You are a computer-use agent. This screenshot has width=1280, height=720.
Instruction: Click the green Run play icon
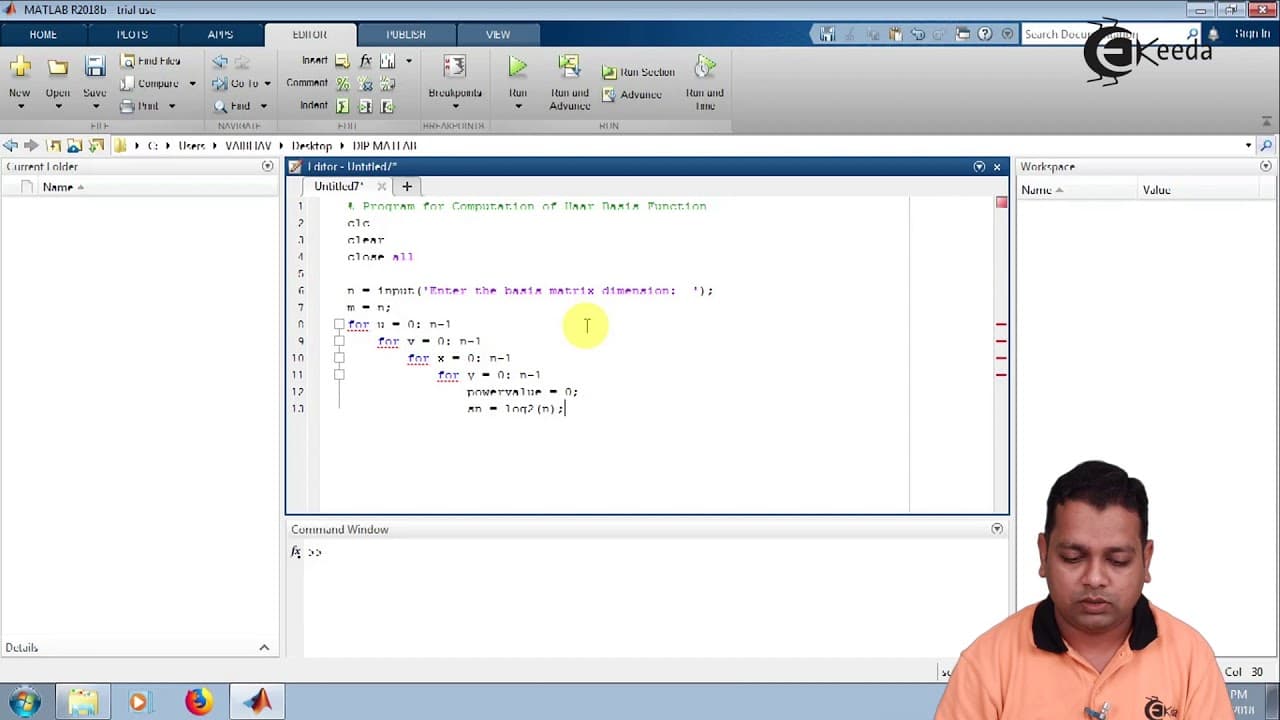[x=517, y=67]
